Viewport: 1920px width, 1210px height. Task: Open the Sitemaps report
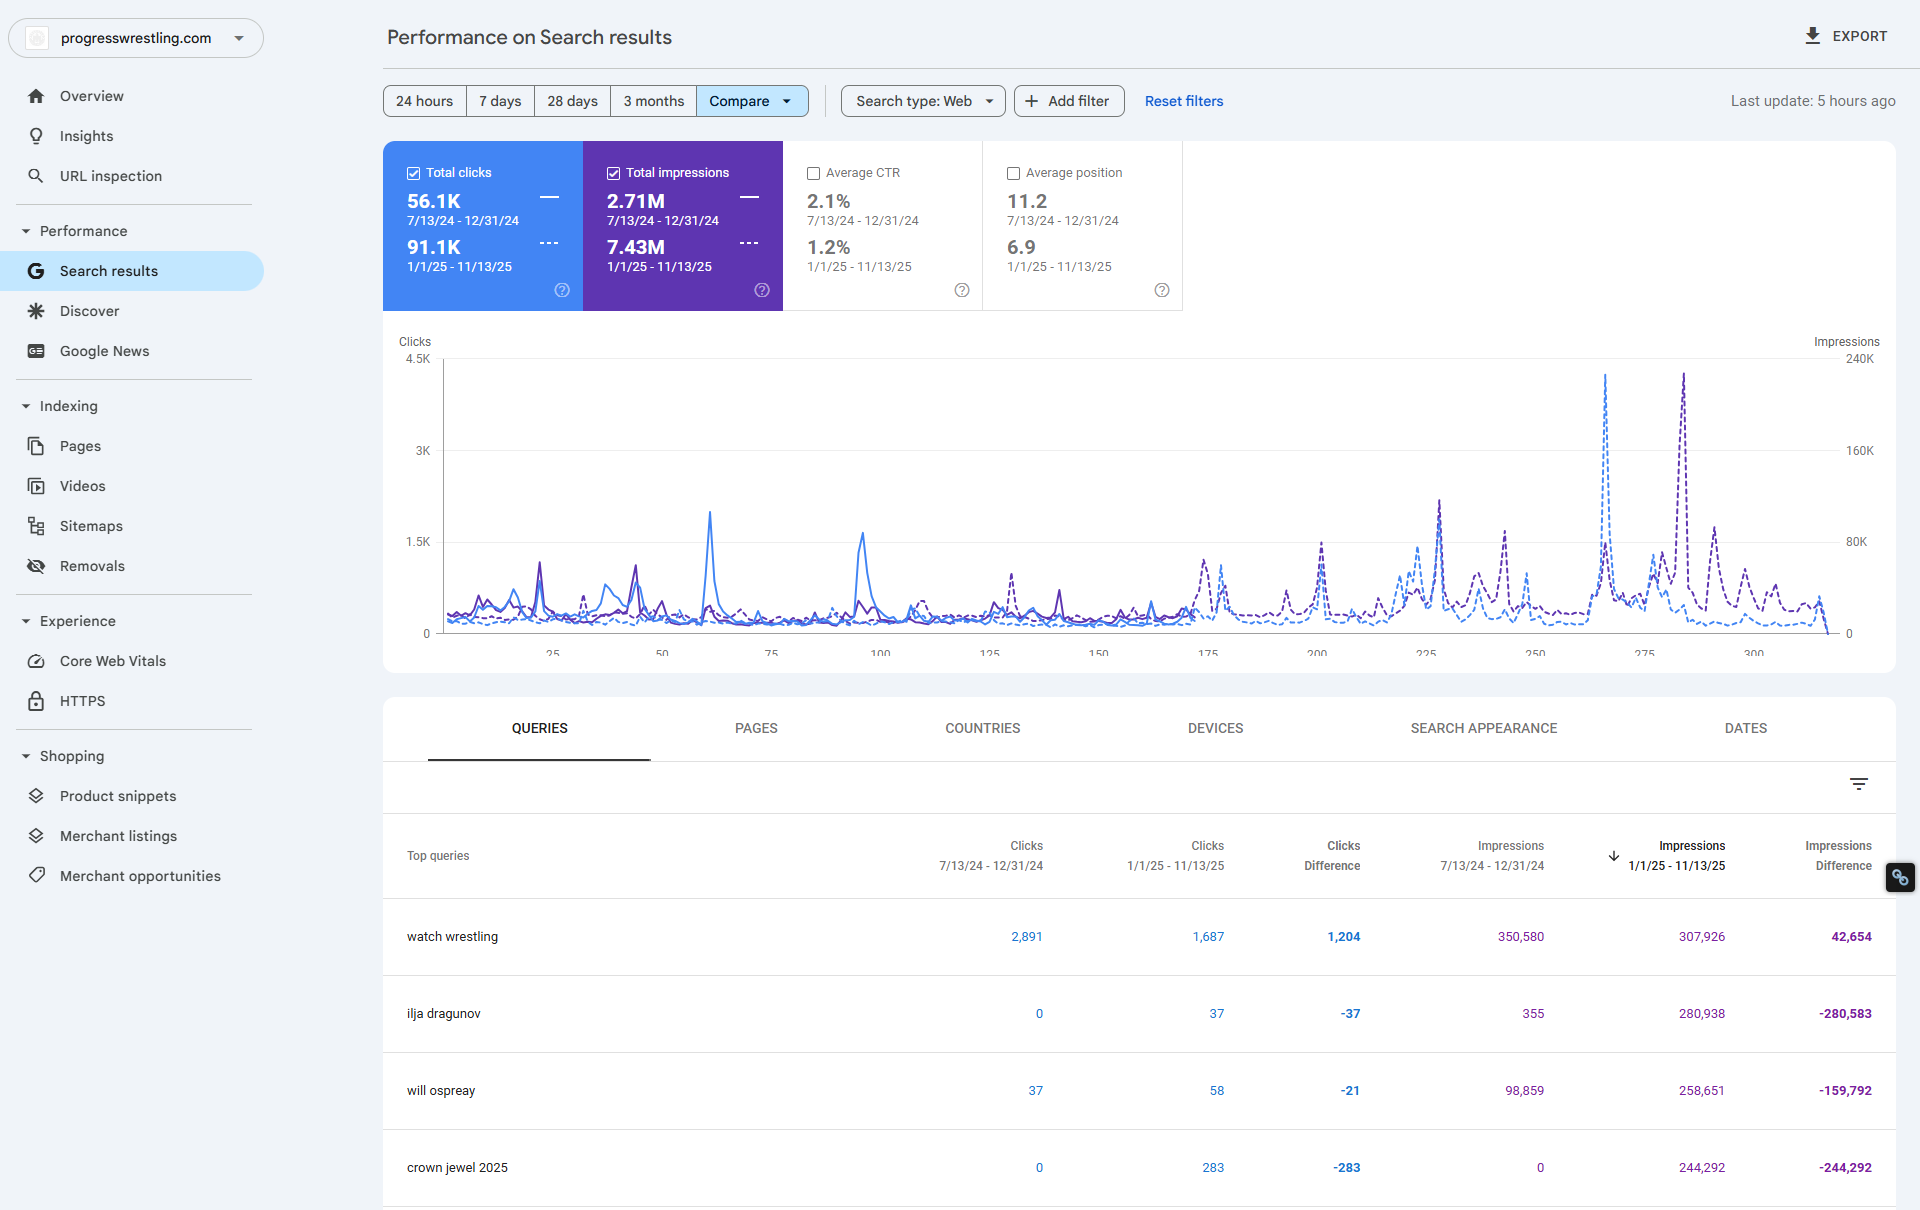pos(89,526)
